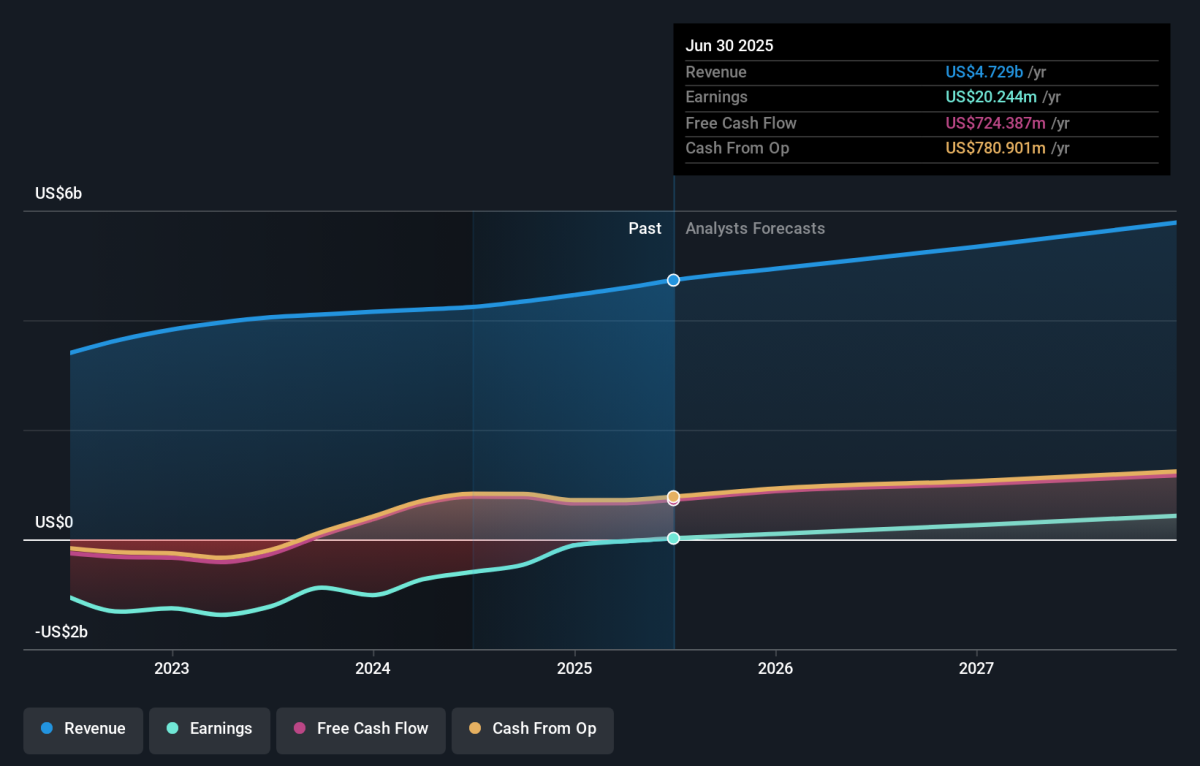The image size is (1200, 766).
Task: Click the 2023 x-axis label
Action: (172, 667)
